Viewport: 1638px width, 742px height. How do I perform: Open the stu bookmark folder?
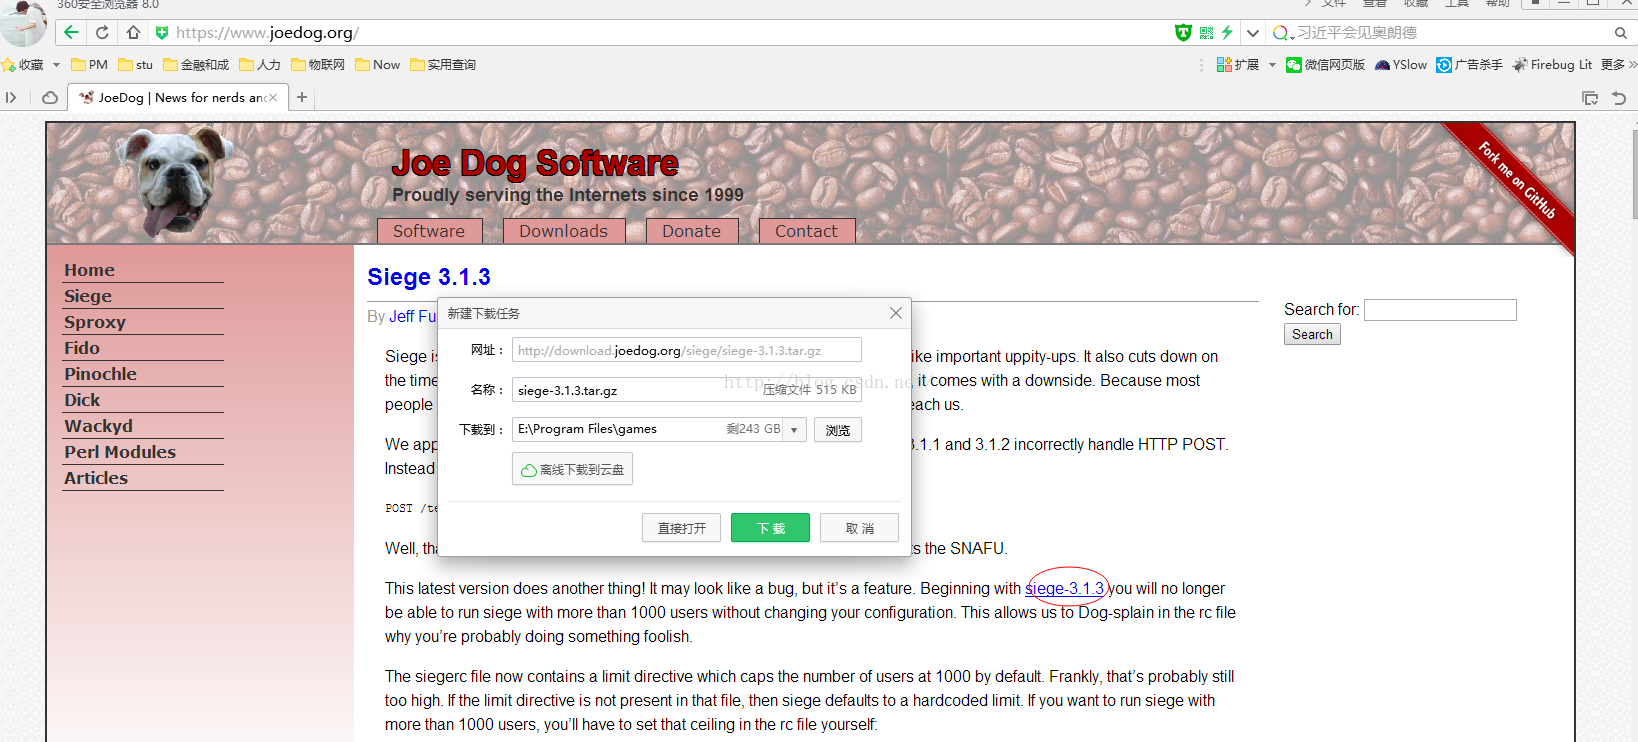[x=135, y=65]
